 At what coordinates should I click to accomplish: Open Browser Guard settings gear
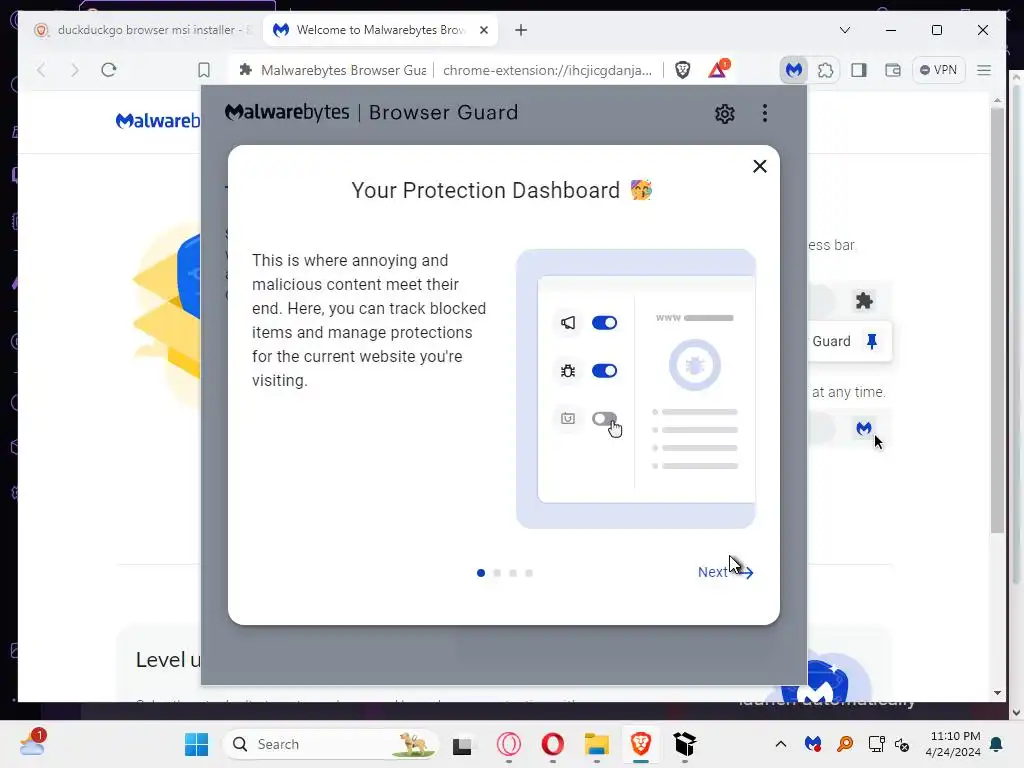point(724,114)
